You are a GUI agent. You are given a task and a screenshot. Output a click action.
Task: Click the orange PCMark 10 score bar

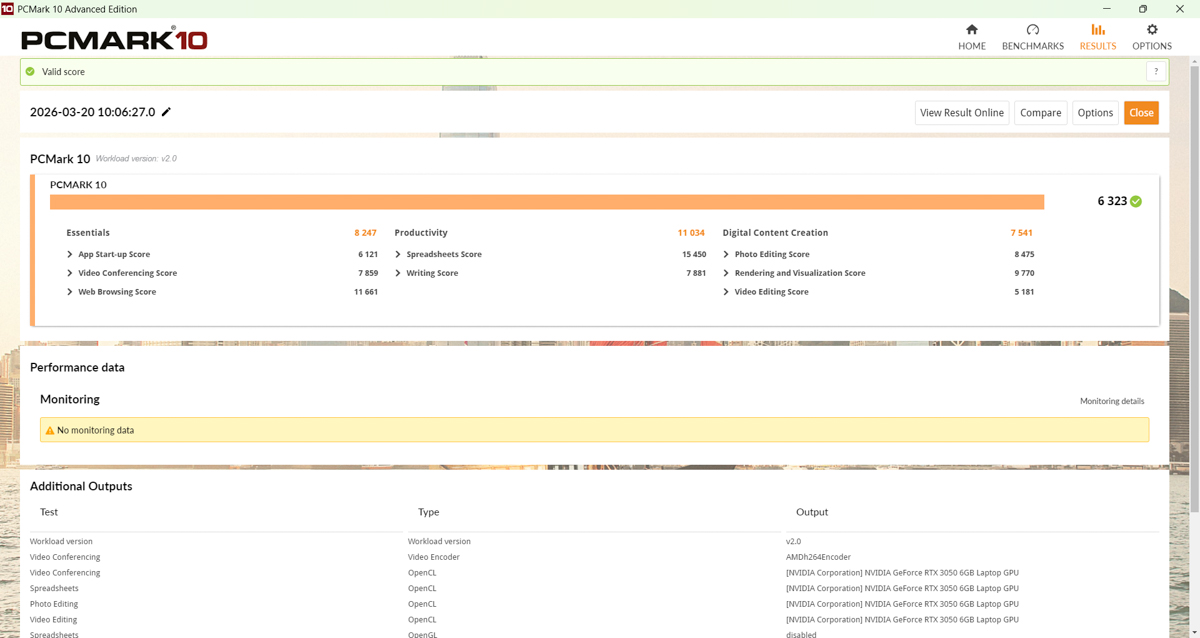546,202
